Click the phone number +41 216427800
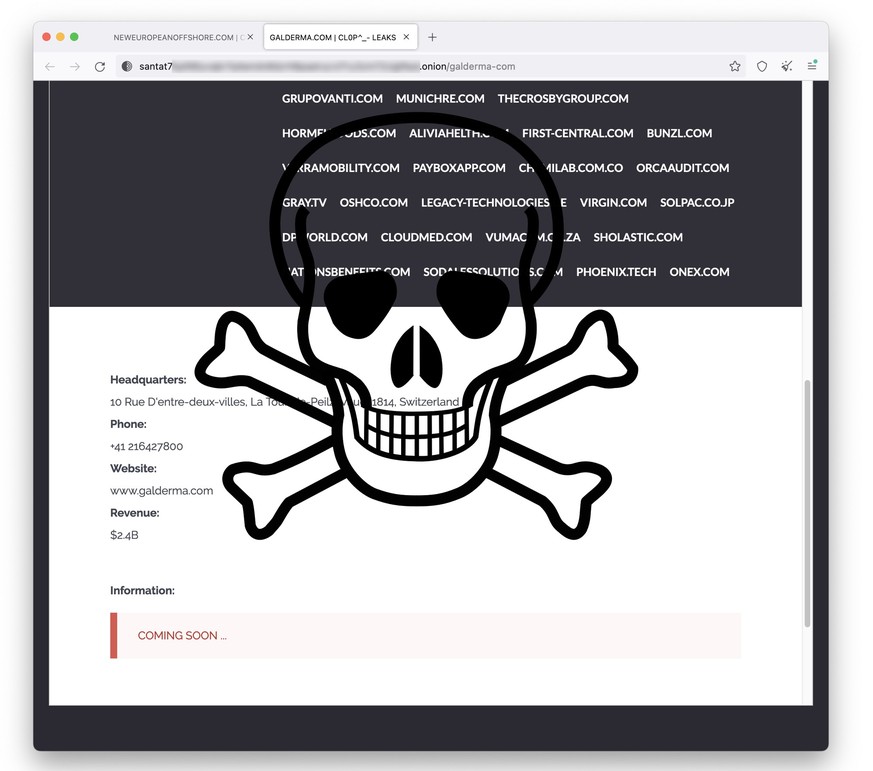This screenshot has height=771, width=873. tap(146, 446)
